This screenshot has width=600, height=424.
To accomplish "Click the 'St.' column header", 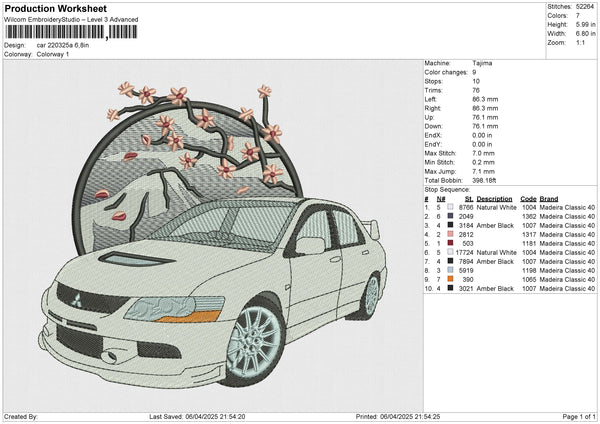I will pyautogui.click(x=469, y=199).
